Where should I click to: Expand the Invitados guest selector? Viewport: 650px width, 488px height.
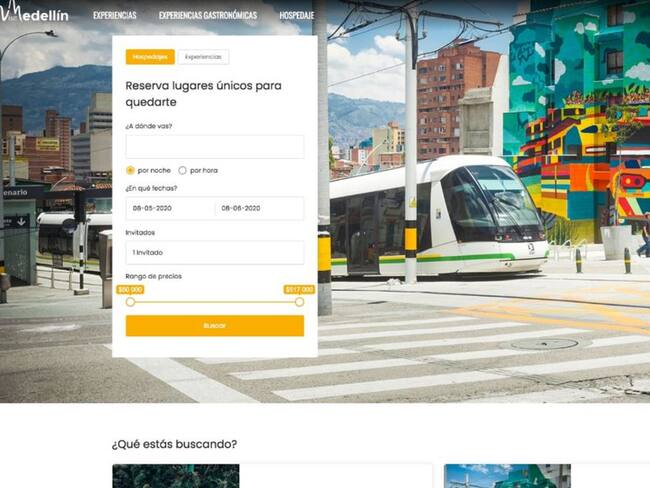214,252
